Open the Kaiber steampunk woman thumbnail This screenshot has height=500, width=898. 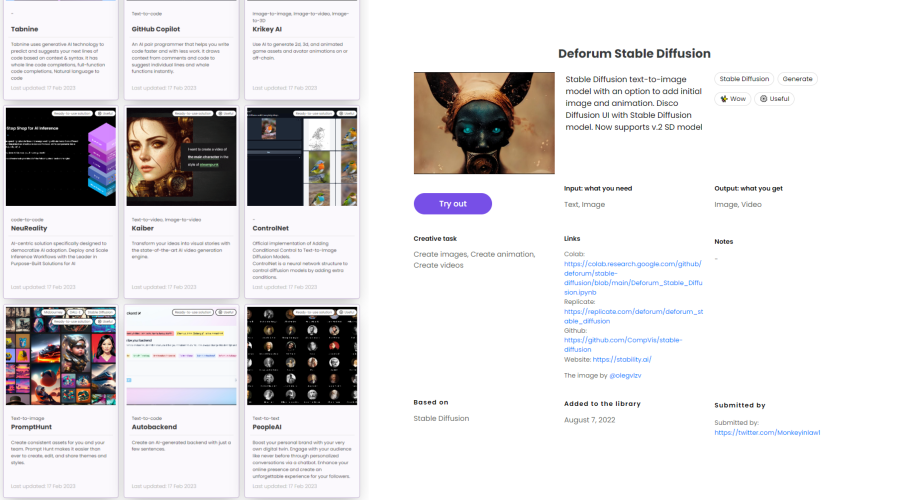(x=182, y=156)
